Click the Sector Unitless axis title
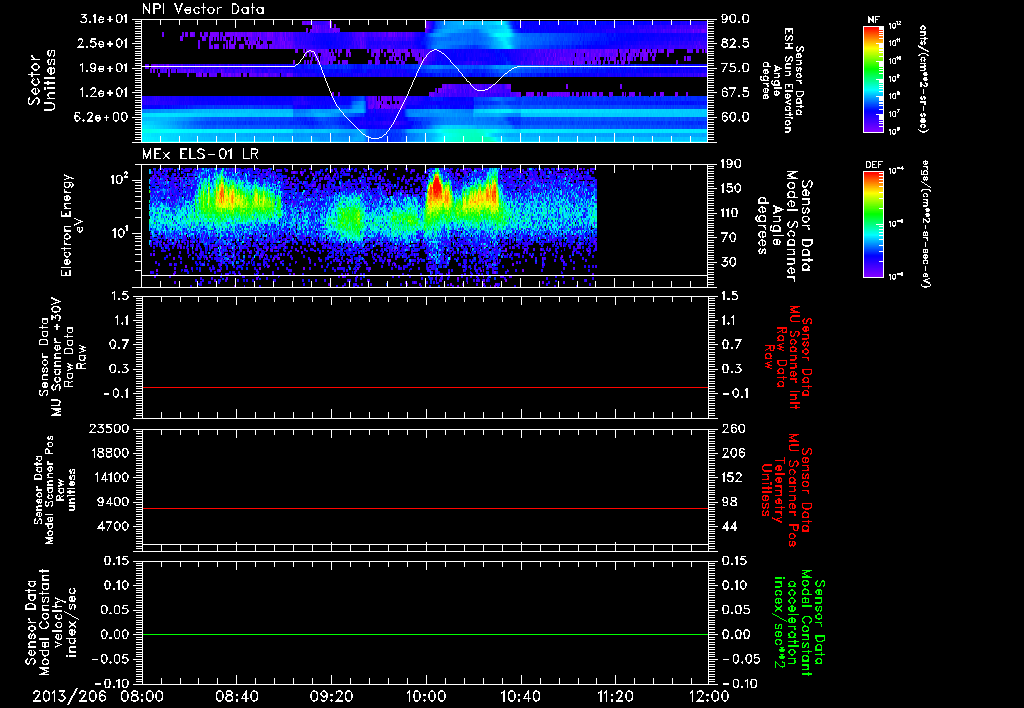The image size is (1024, 708). click(41, 80)
